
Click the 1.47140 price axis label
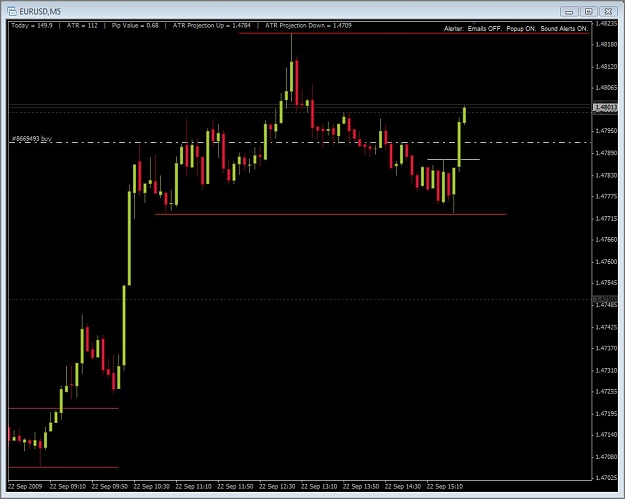pos(606,435)
